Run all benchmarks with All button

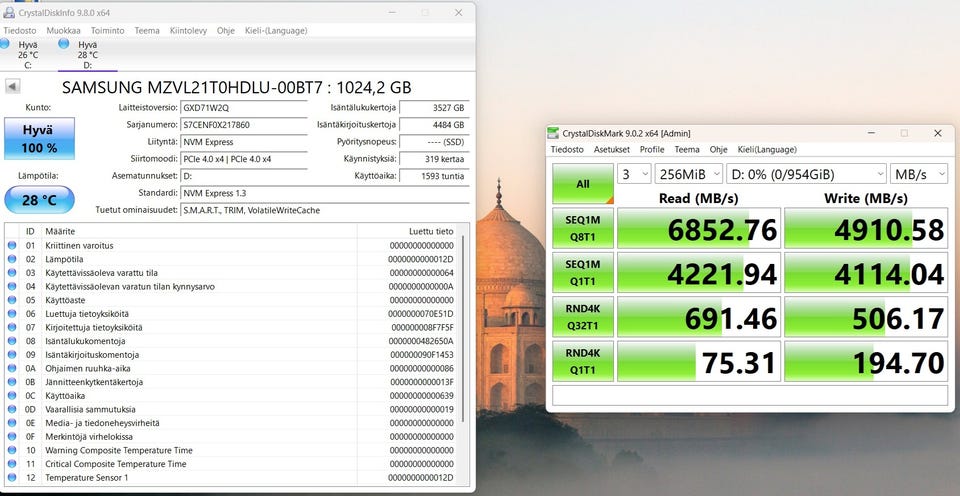[x=583, y=184]
